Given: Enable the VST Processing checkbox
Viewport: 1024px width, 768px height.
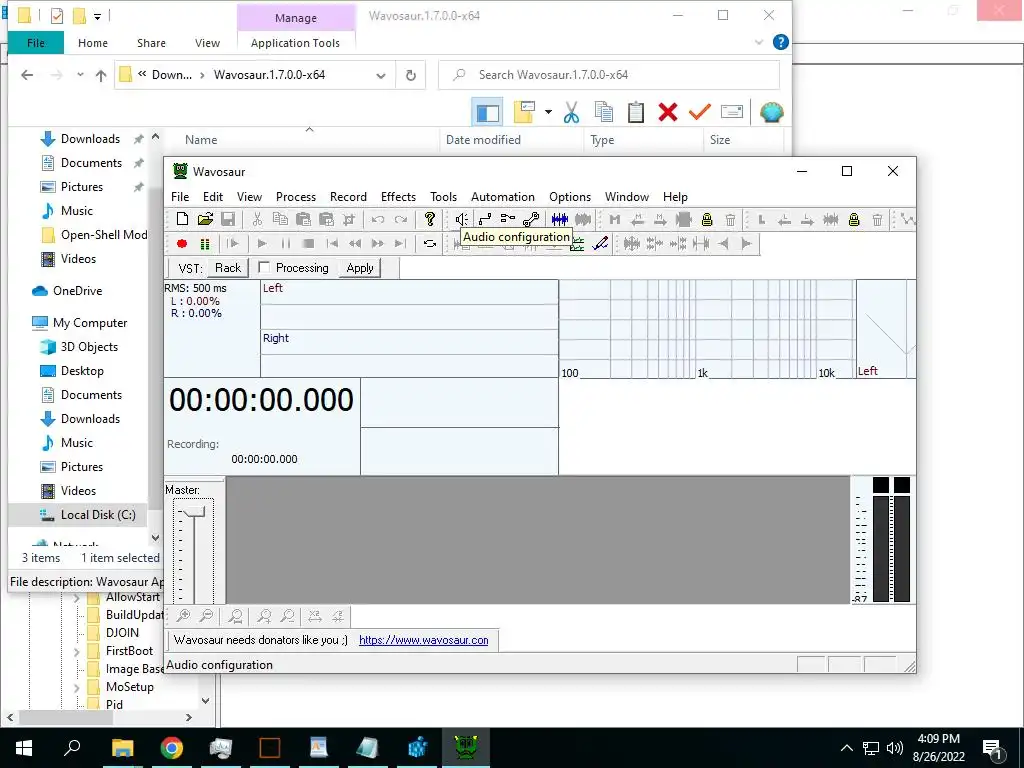Looking at the screenshot, I should pos(264,267).
